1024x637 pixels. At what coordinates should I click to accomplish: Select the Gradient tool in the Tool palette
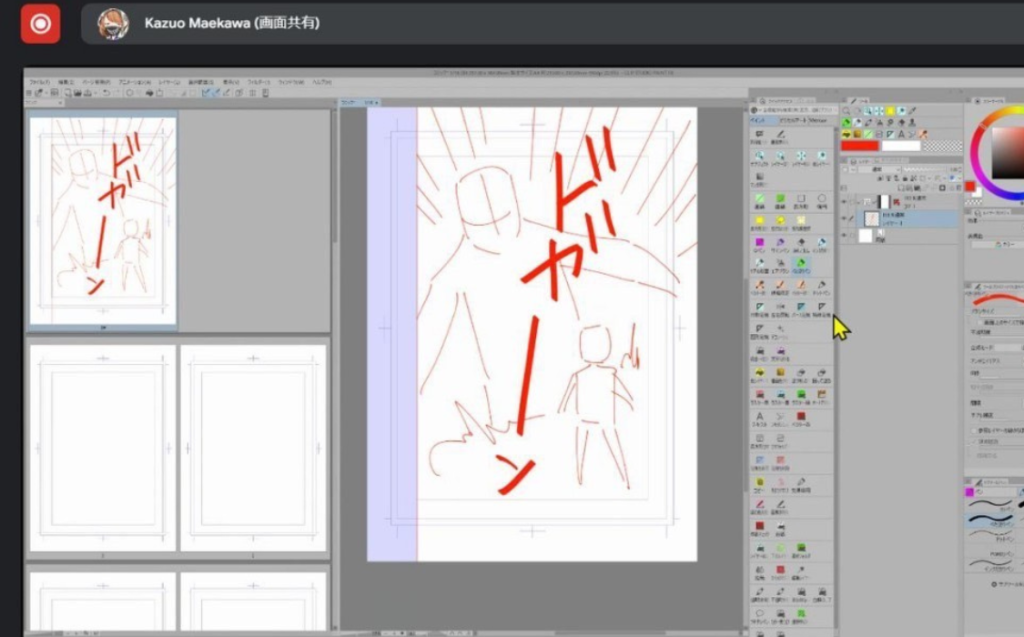coord(857,134)
